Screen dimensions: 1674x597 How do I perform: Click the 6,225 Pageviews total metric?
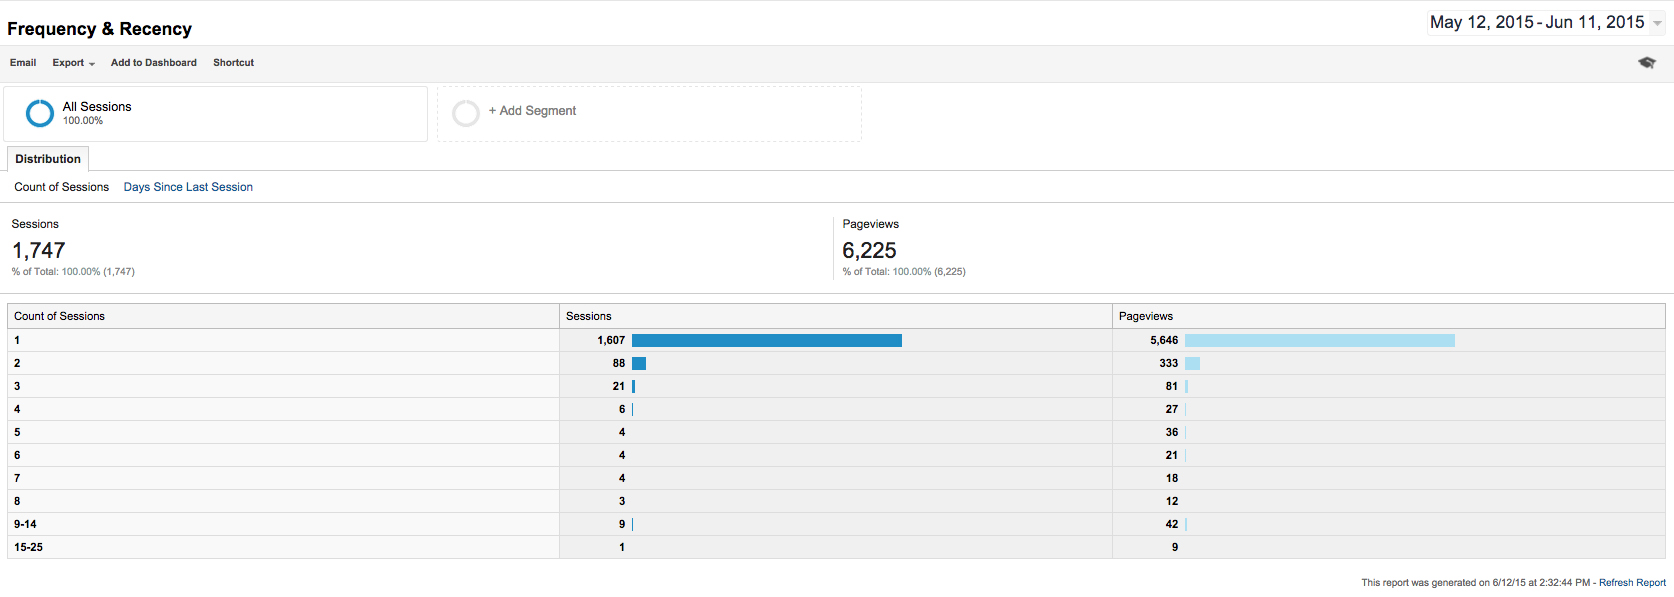[869, 250]
